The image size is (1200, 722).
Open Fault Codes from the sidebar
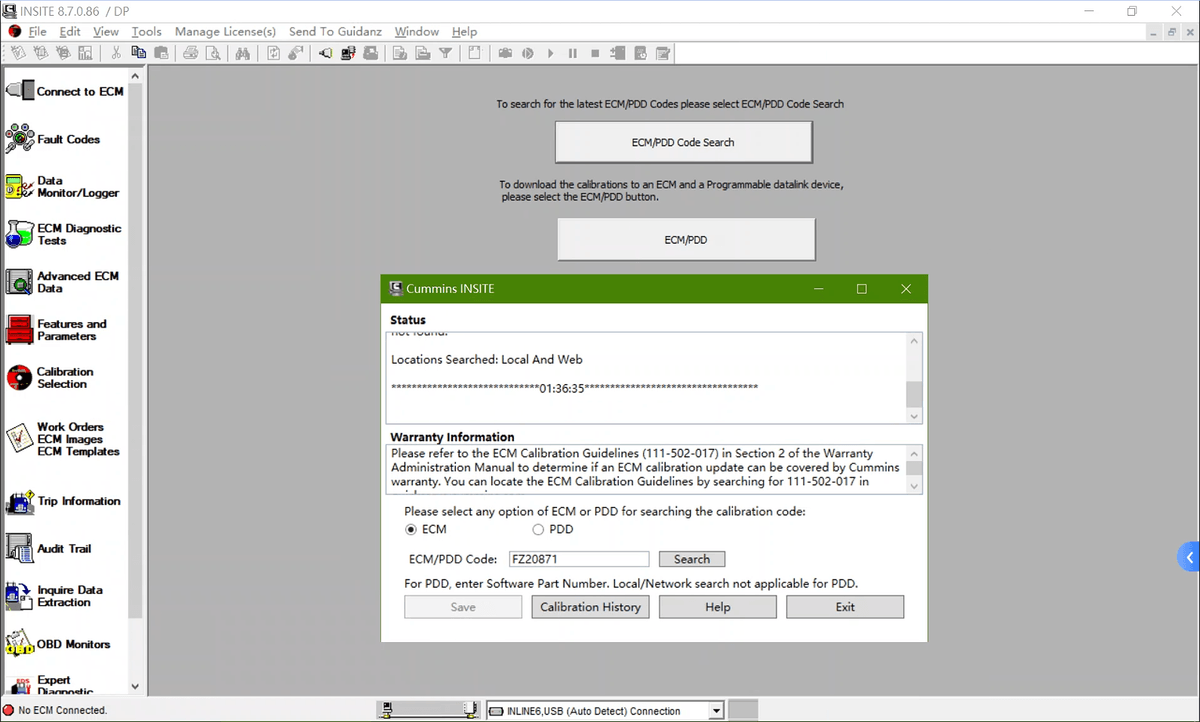(20, 139)
